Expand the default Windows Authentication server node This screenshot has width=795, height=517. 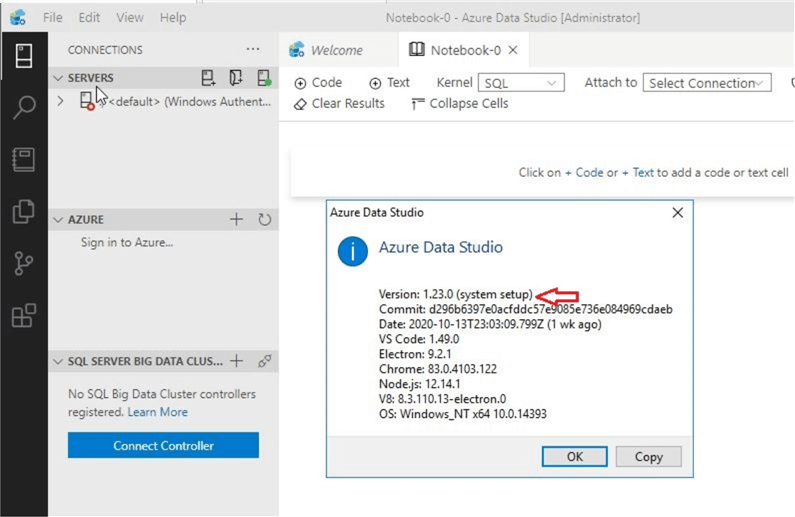click(61, 101)
